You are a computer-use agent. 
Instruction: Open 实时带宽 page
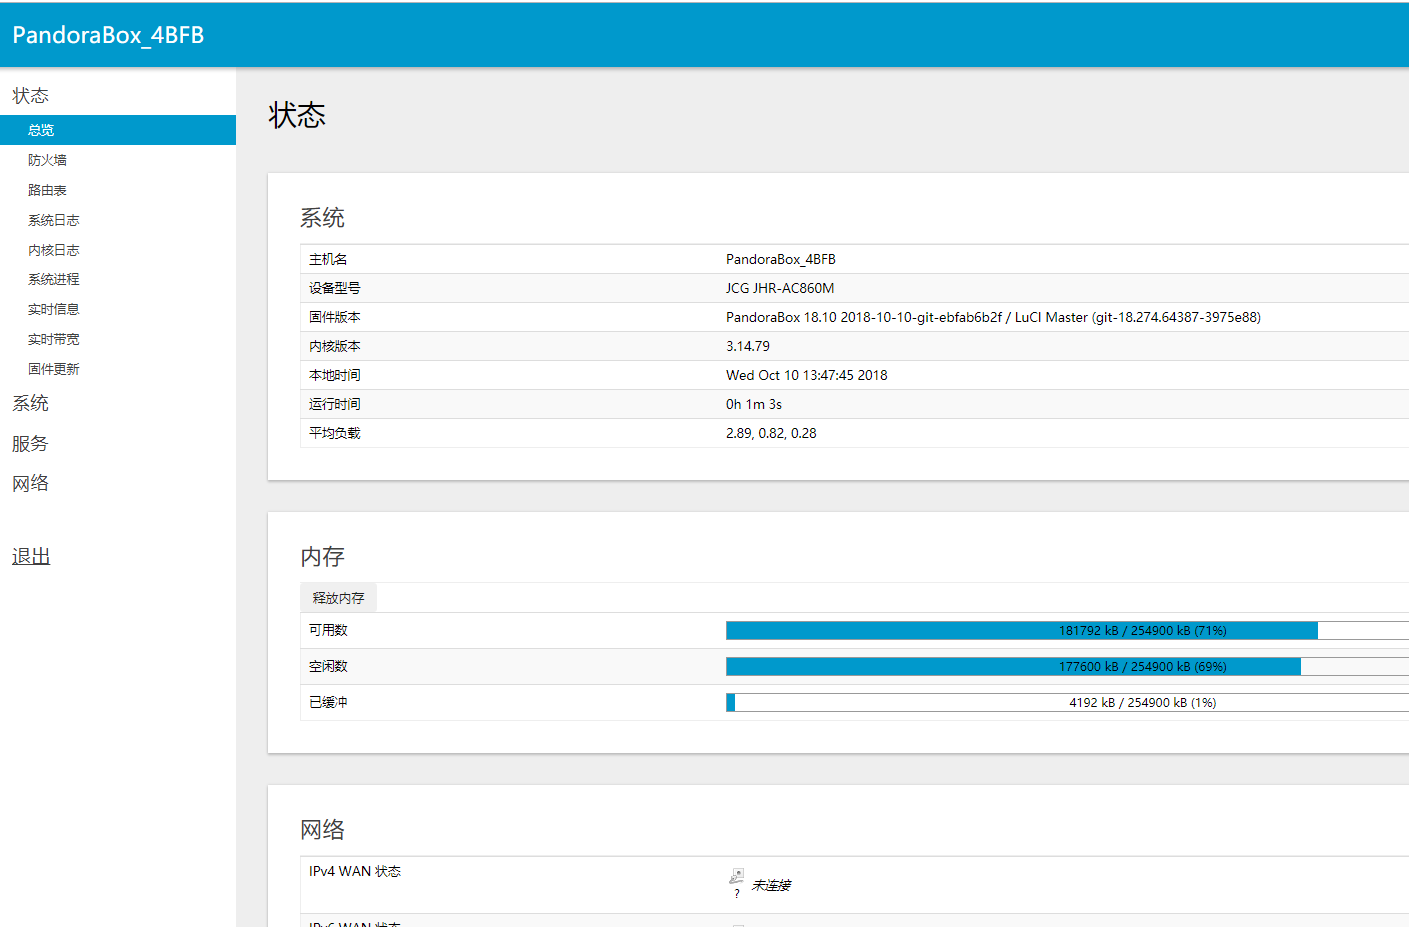pos(53,339)
